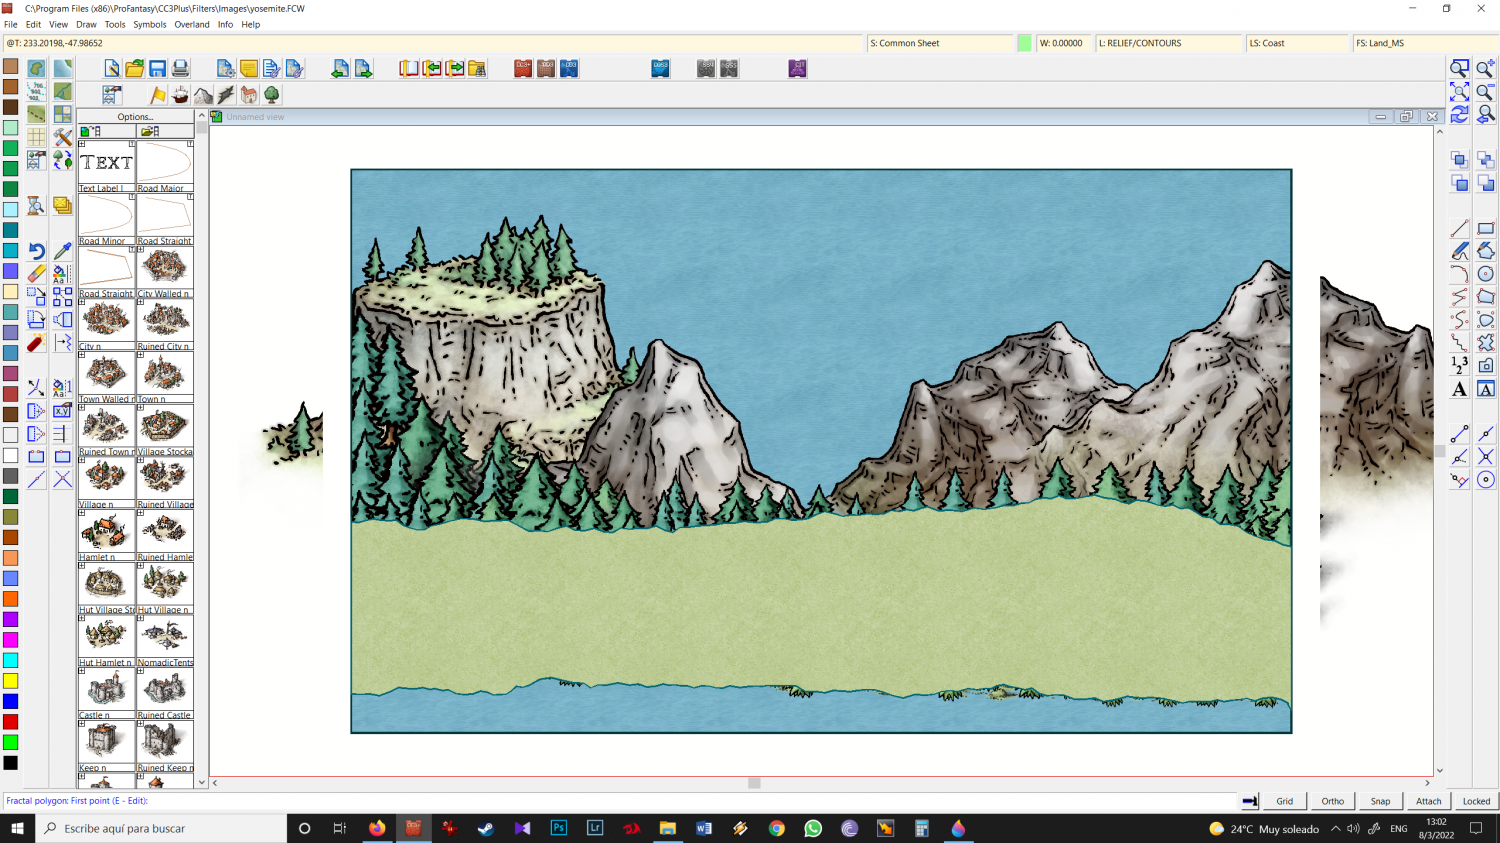Choose the Arc drawing tool
Screen dimensions: 1500x843
[1460, 274]
